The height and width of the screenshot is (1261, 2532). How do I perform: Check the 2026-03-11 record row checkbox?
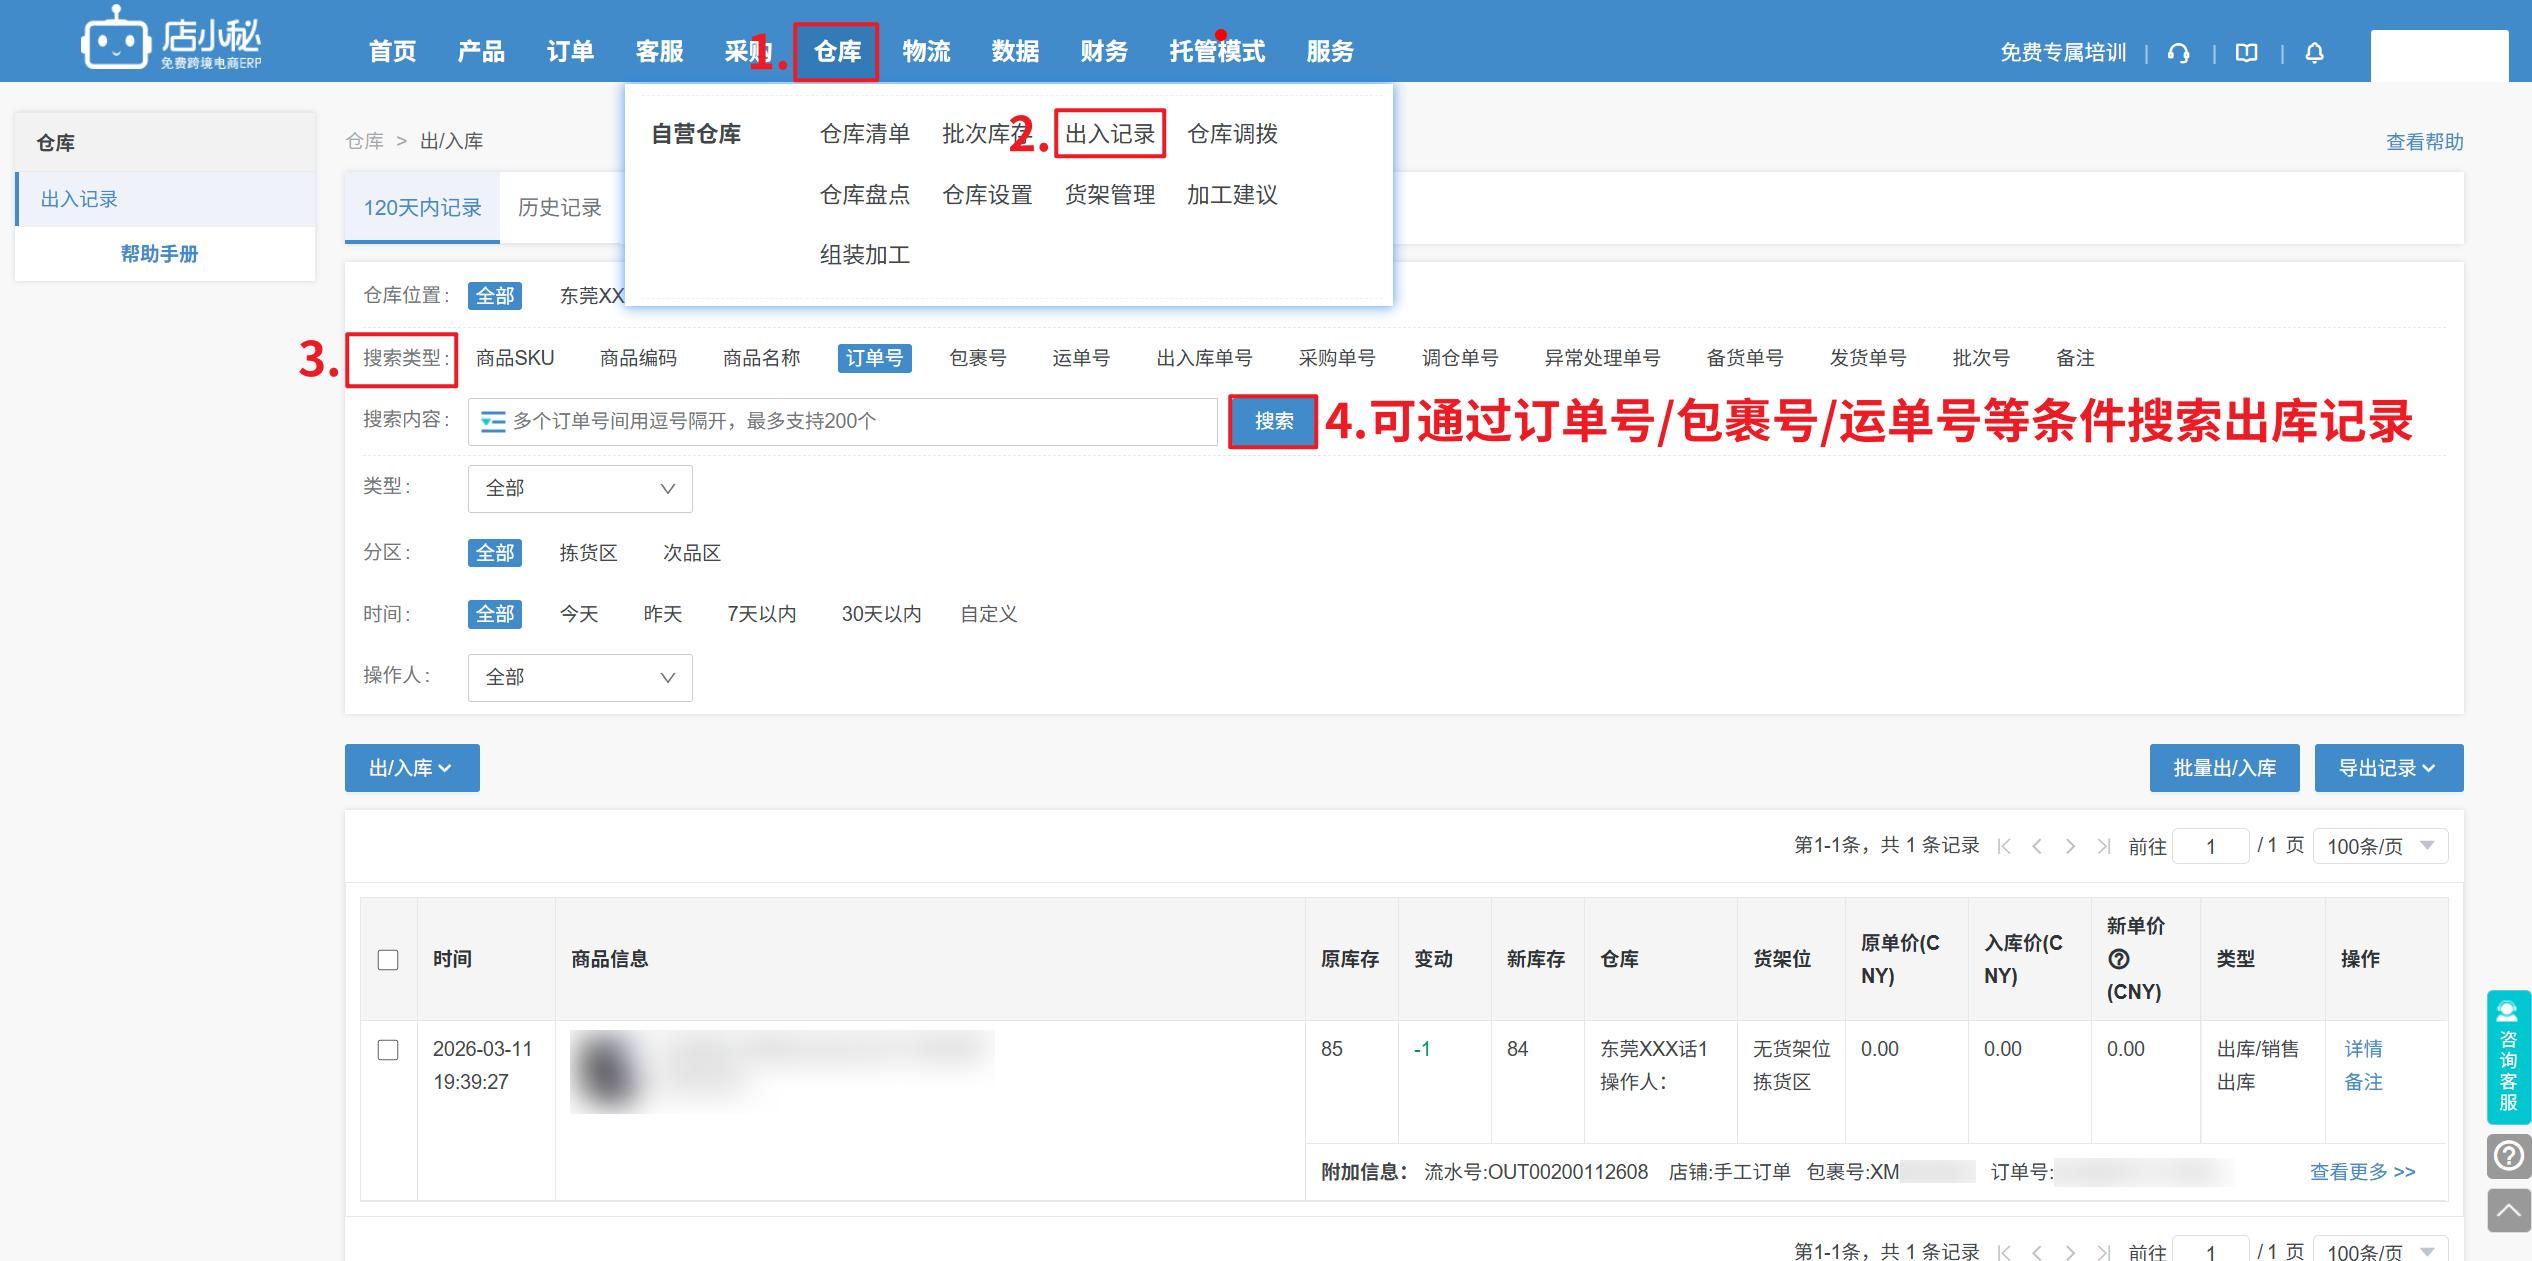[x=388, y=1050]
